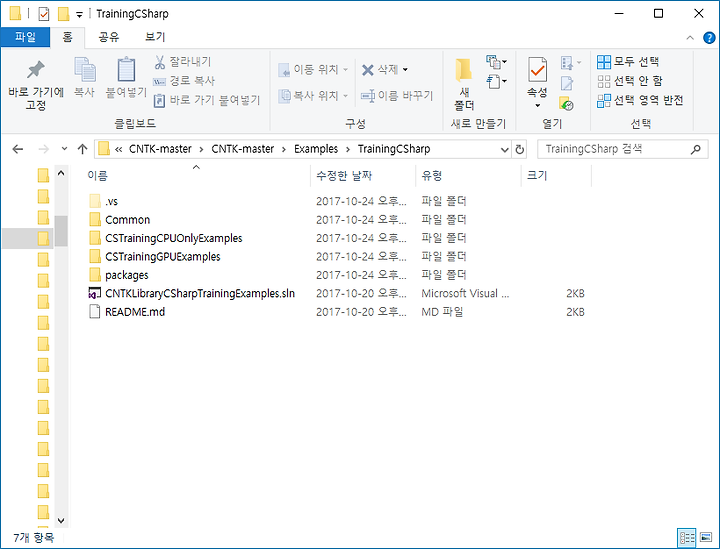The image size is (720, 549).
Task: Click the TrainingCSharp breadcrumb segment
Action: [394, 149]
